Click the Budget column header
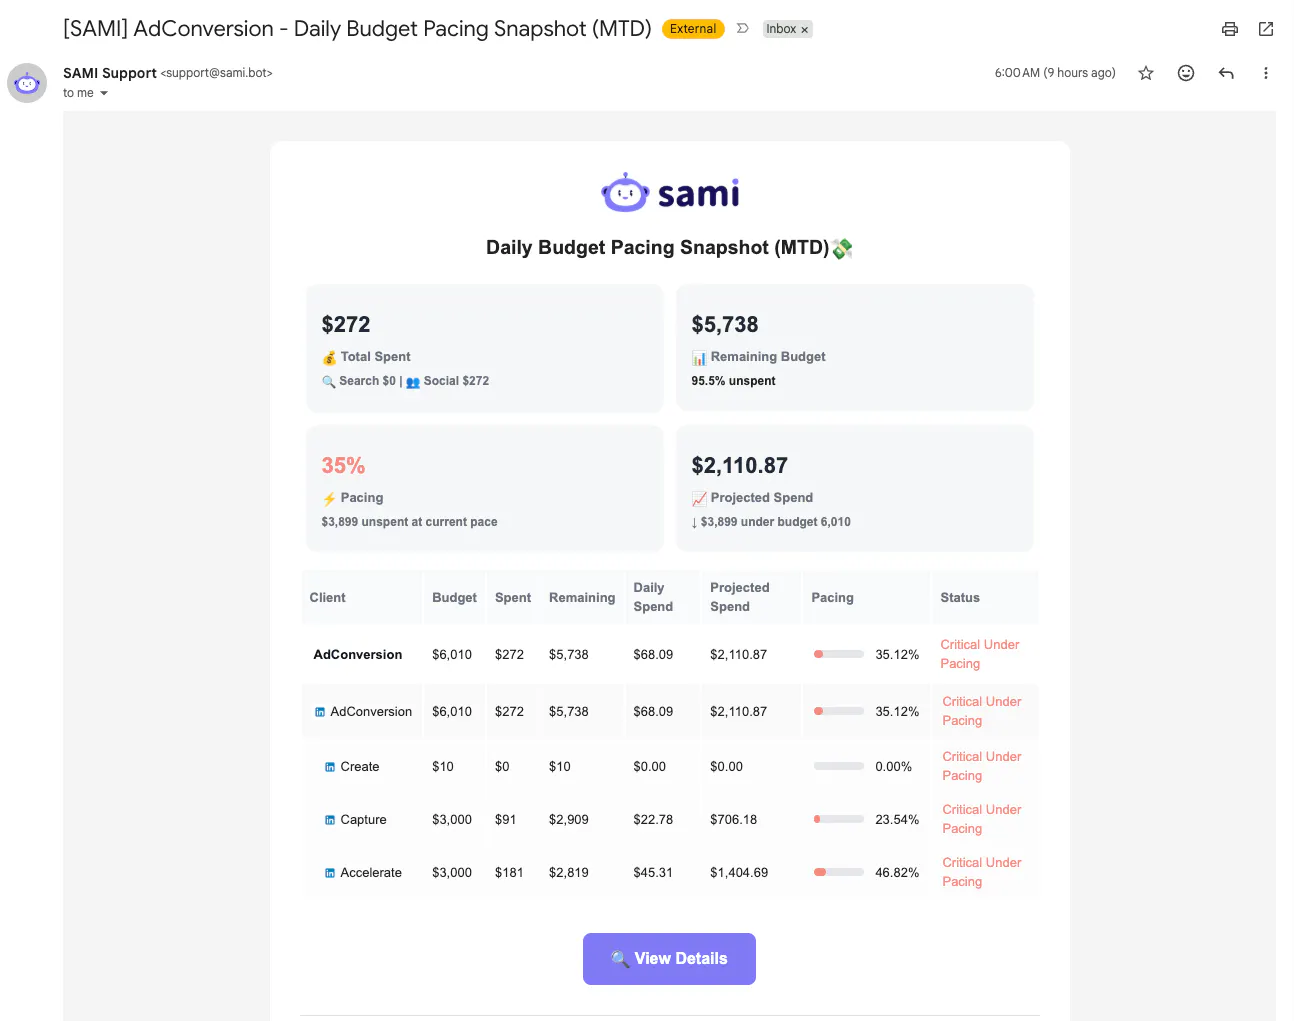 coord(454,597)
